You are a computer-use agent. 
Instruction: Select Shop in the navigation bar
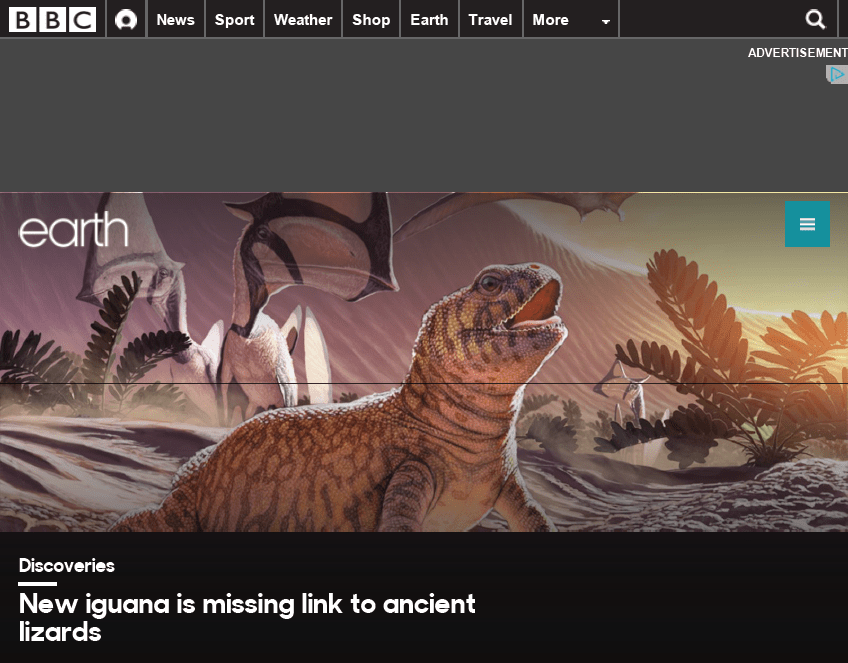tap(371, 20)
